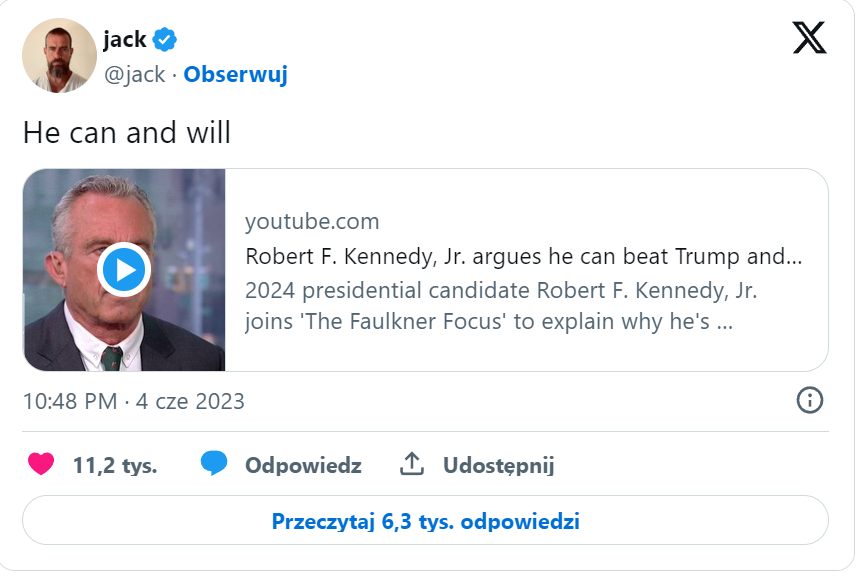Click the share upload arrow icon

pyautogui.click(x=412, y=464)
